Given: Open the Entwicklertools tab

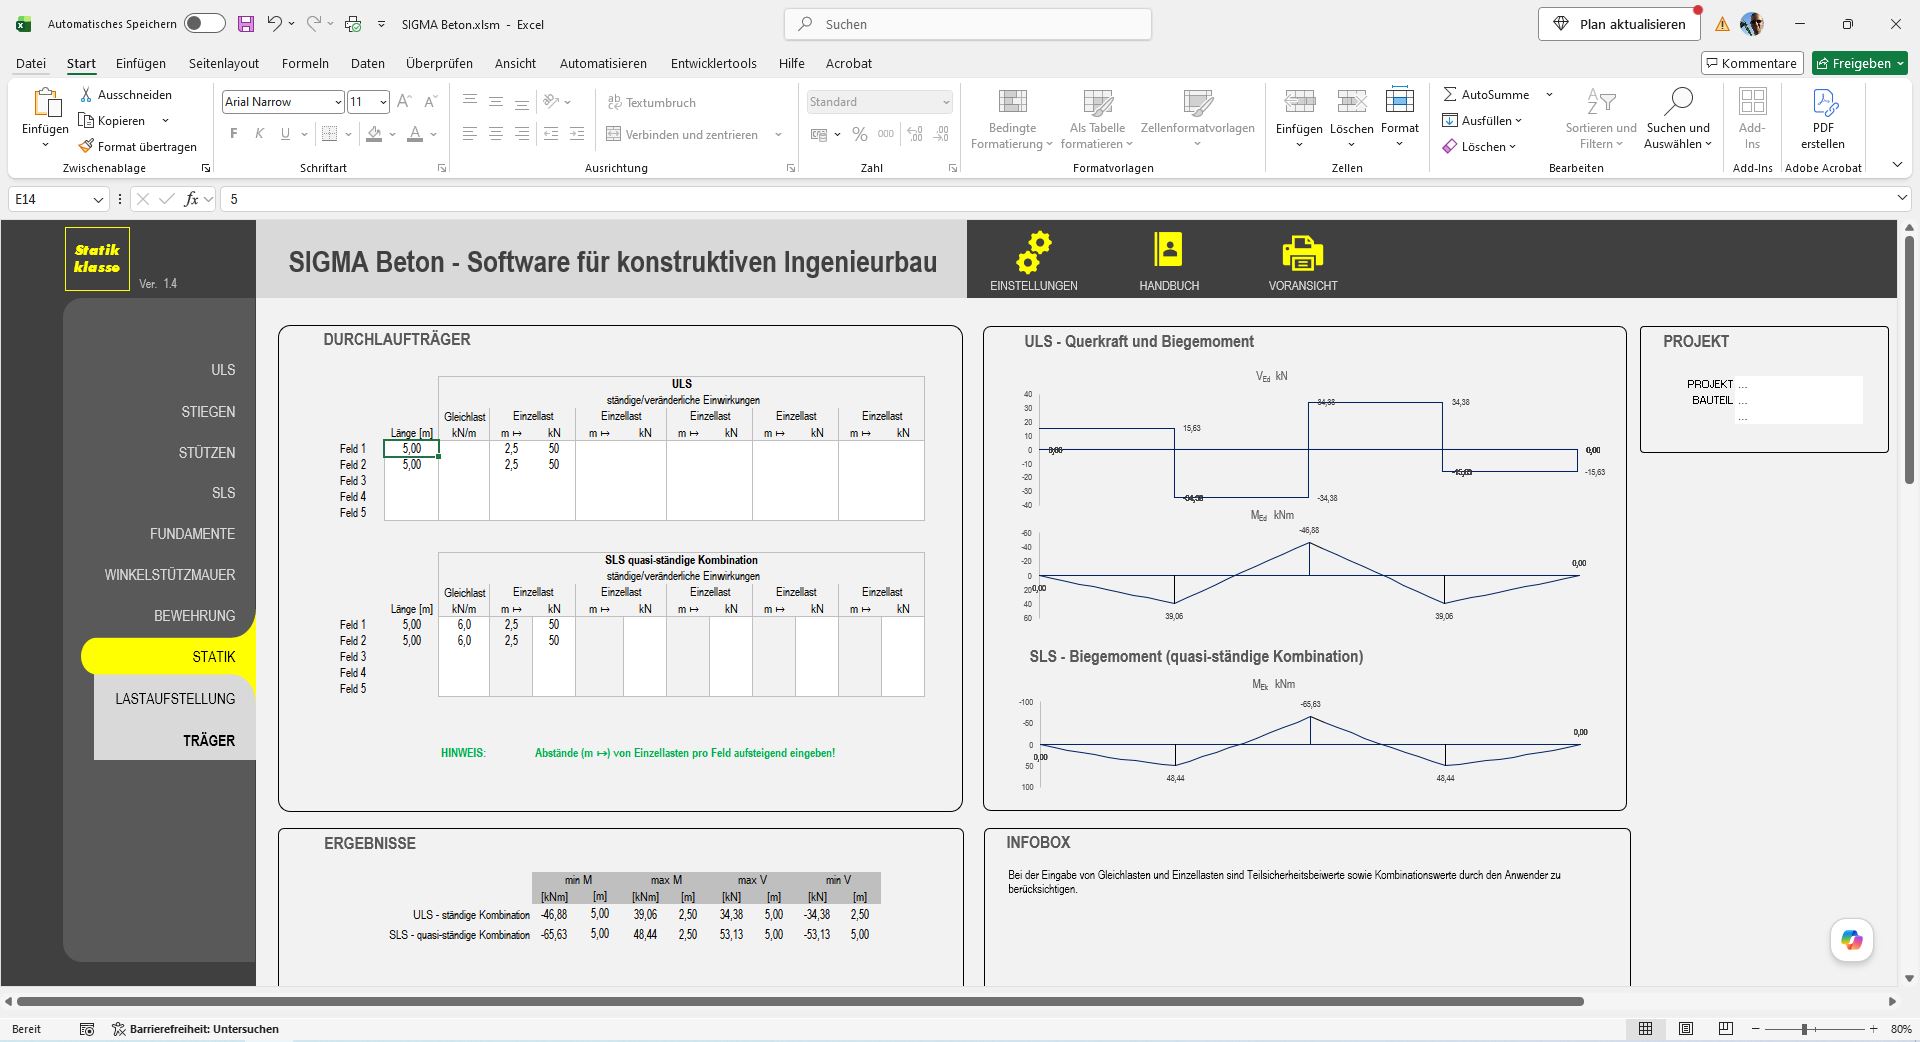Looking at the screenshot, I should click(x=714, y=63).
